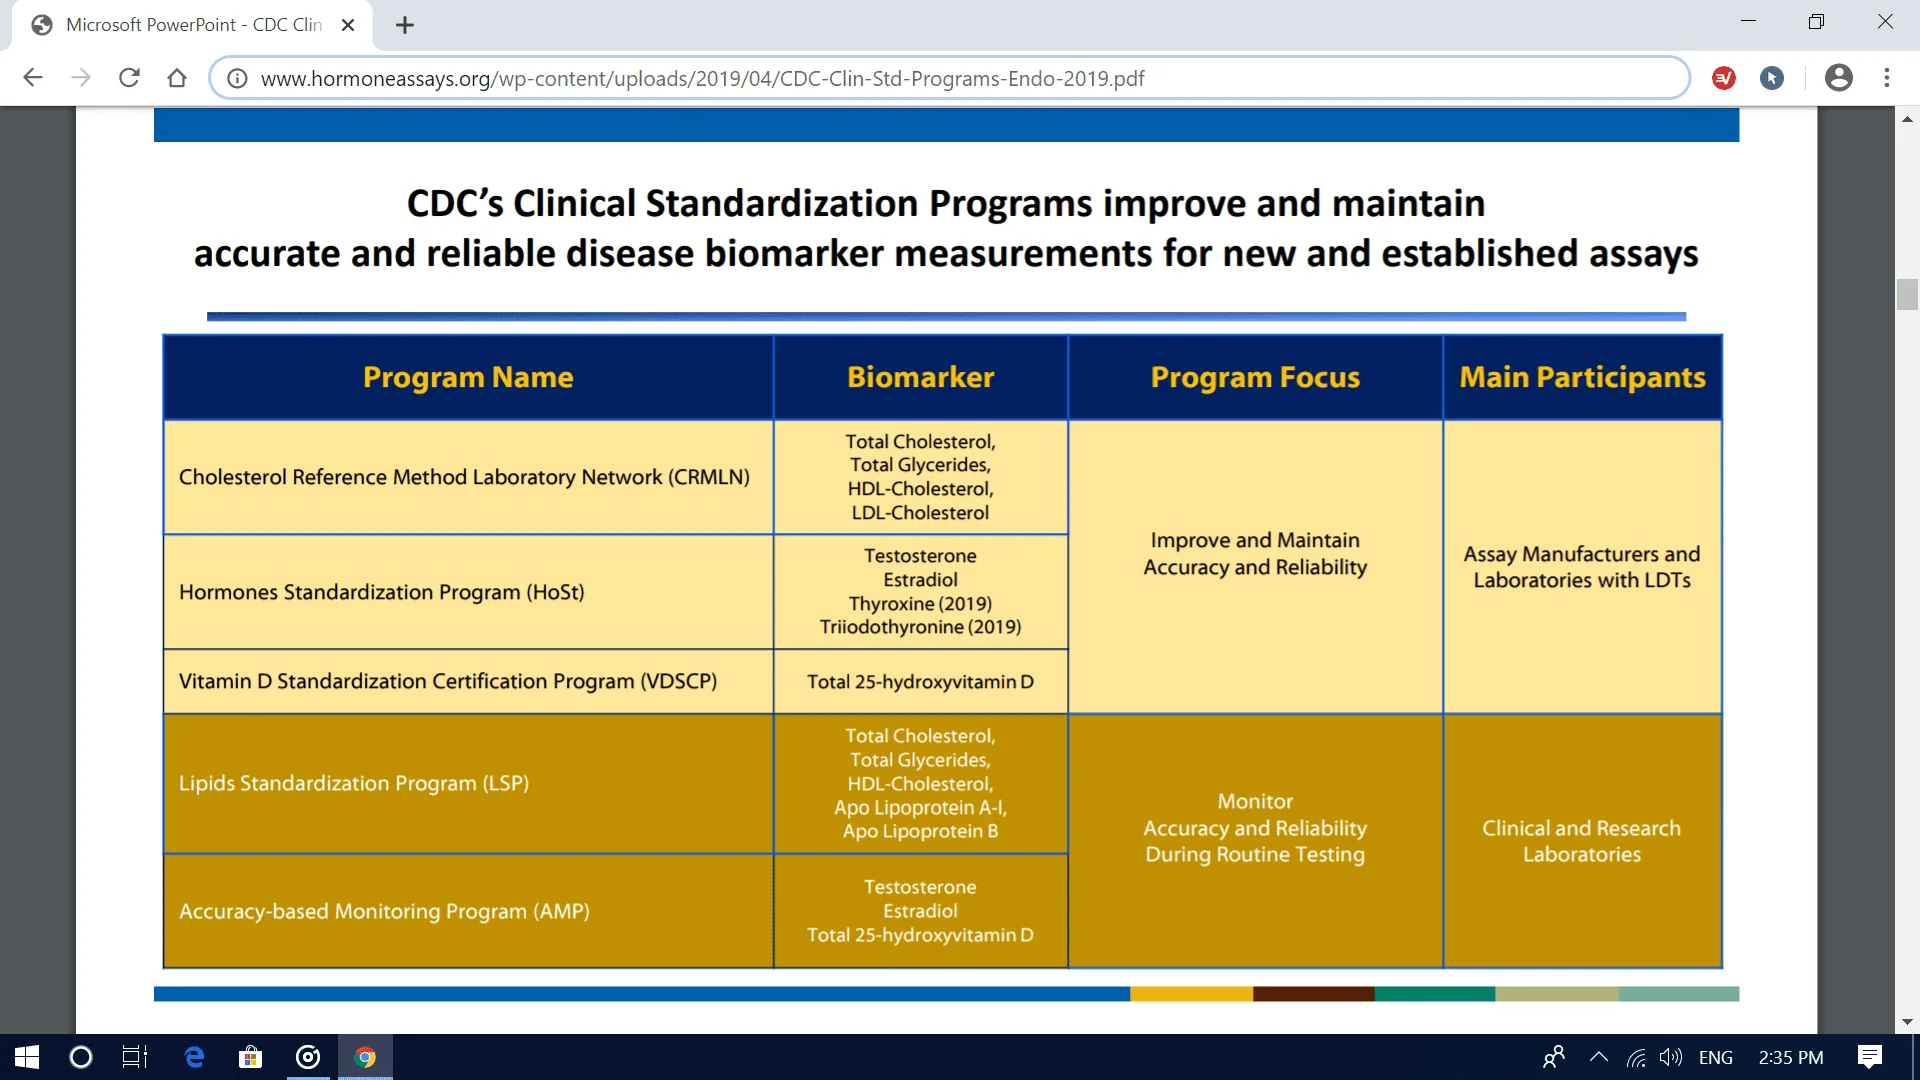1920x1080 pixels.
Task: Click Assay Manufacturers and Laboratories with LDTs
Action: pyautogui.click(x=1582, y=567)
